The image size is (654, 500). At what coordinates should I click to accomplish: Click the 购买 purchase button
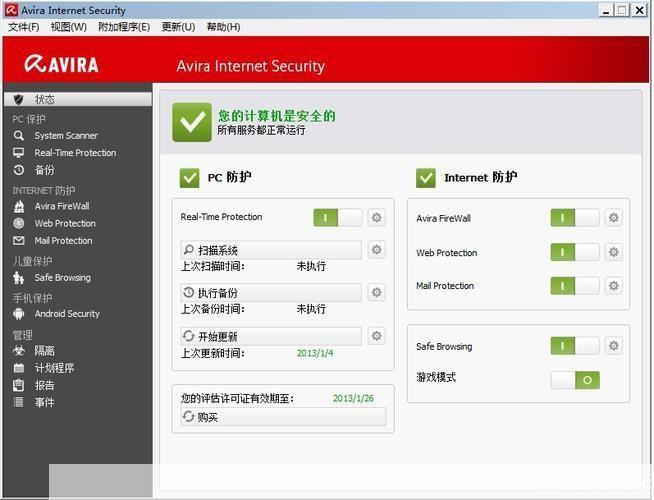coord(283,417)
